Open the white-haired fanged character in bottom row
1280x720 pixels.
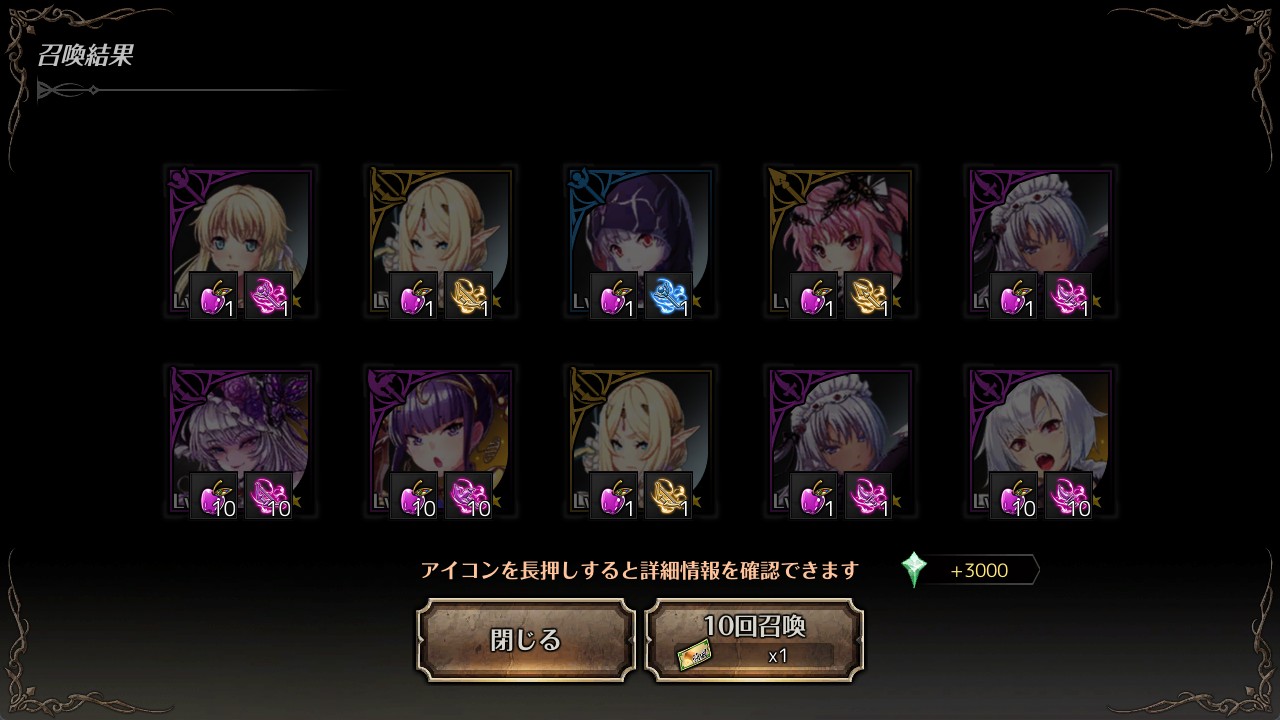point(1040,442)
